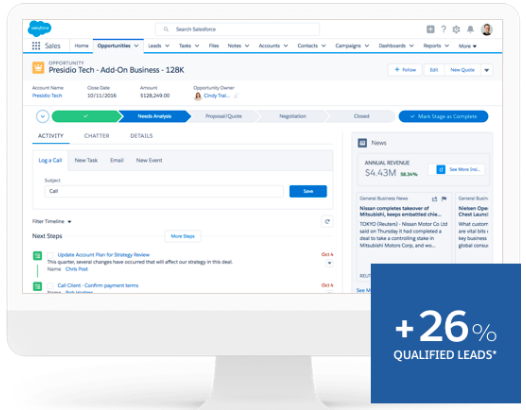
Task: Open the Campaigns tab
Action: pyautogui.click(x=348, y=46)
